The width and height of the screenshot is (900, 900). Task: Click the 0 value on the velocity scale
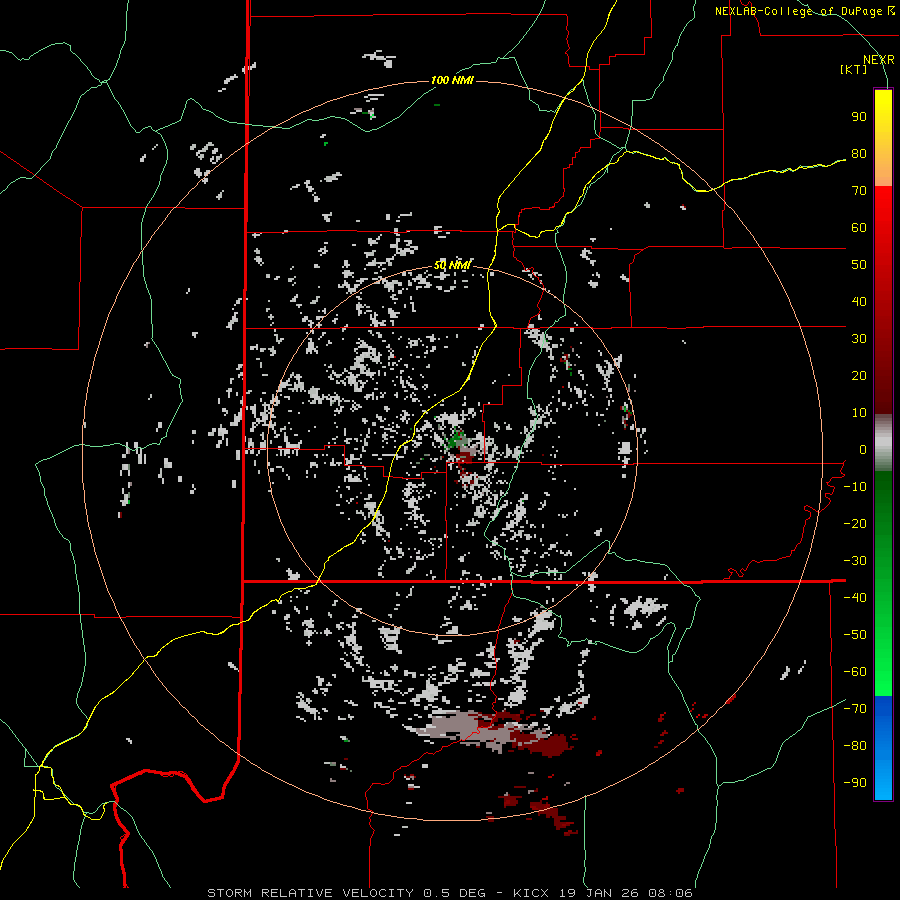[x=863, y=450]
